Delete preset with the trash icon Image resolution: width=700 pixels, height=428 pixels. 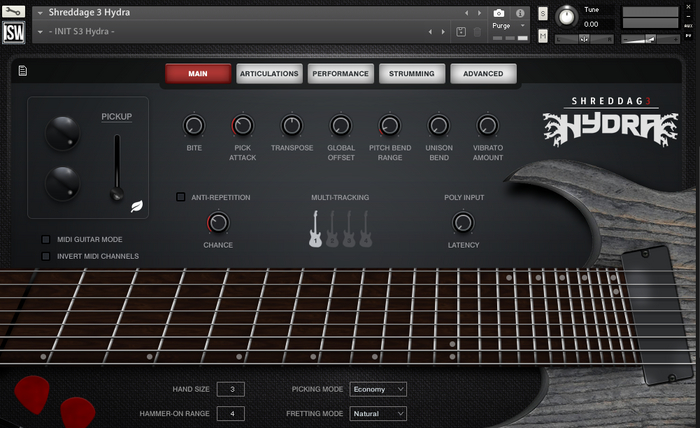point(477,32)
